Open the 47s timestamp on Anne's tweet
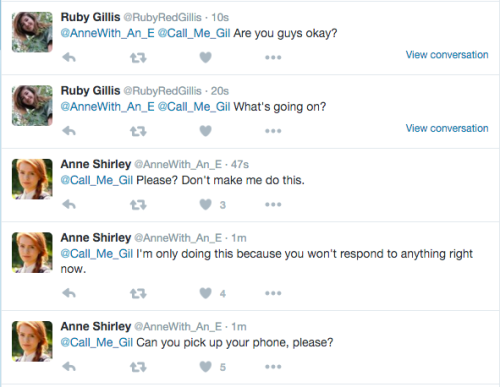The height and width of the screenshot is (387, 500). [x=240, y=164]
